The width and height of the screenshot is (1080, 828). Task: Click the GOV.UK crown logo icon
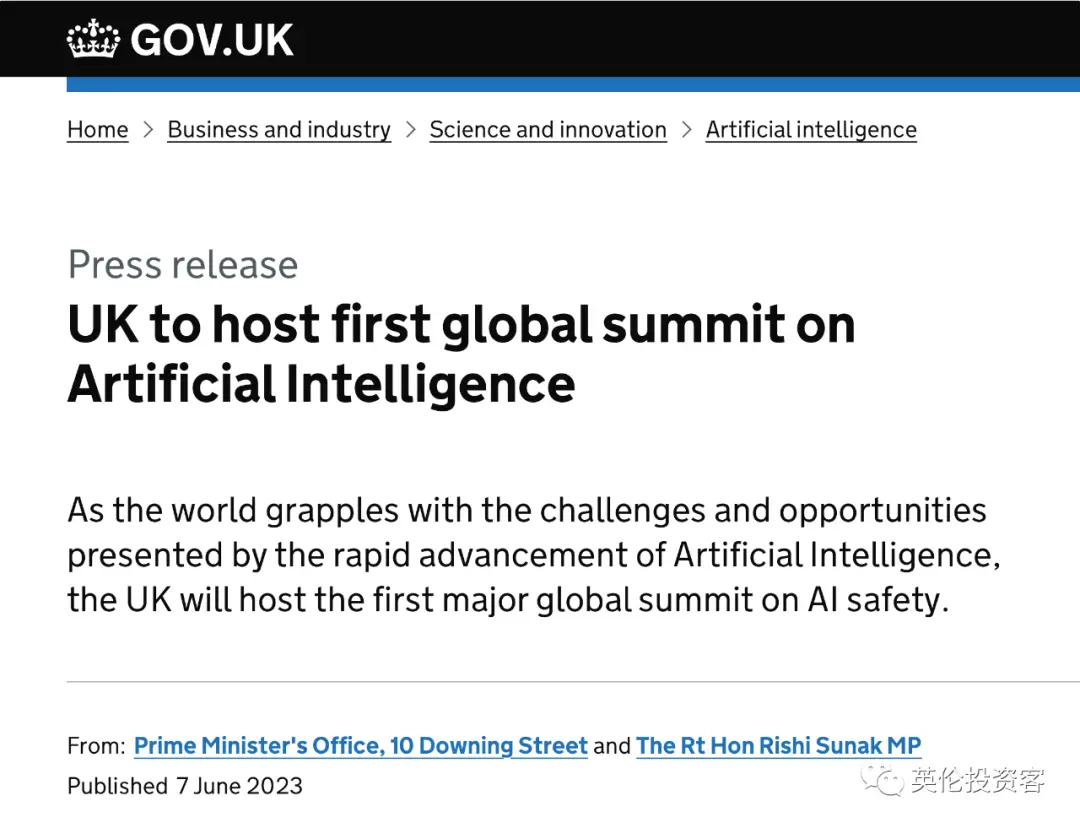pos(93,40)
